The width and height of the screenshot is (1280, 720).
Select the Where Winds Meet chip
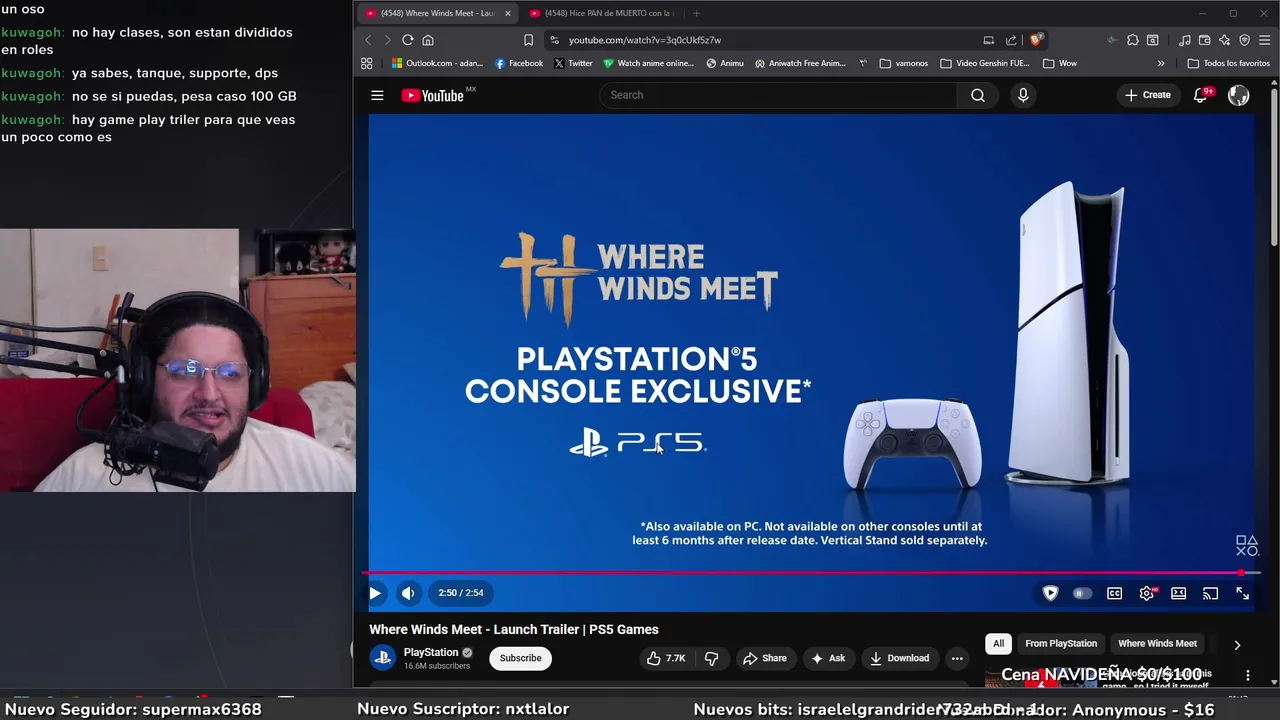1157,643
